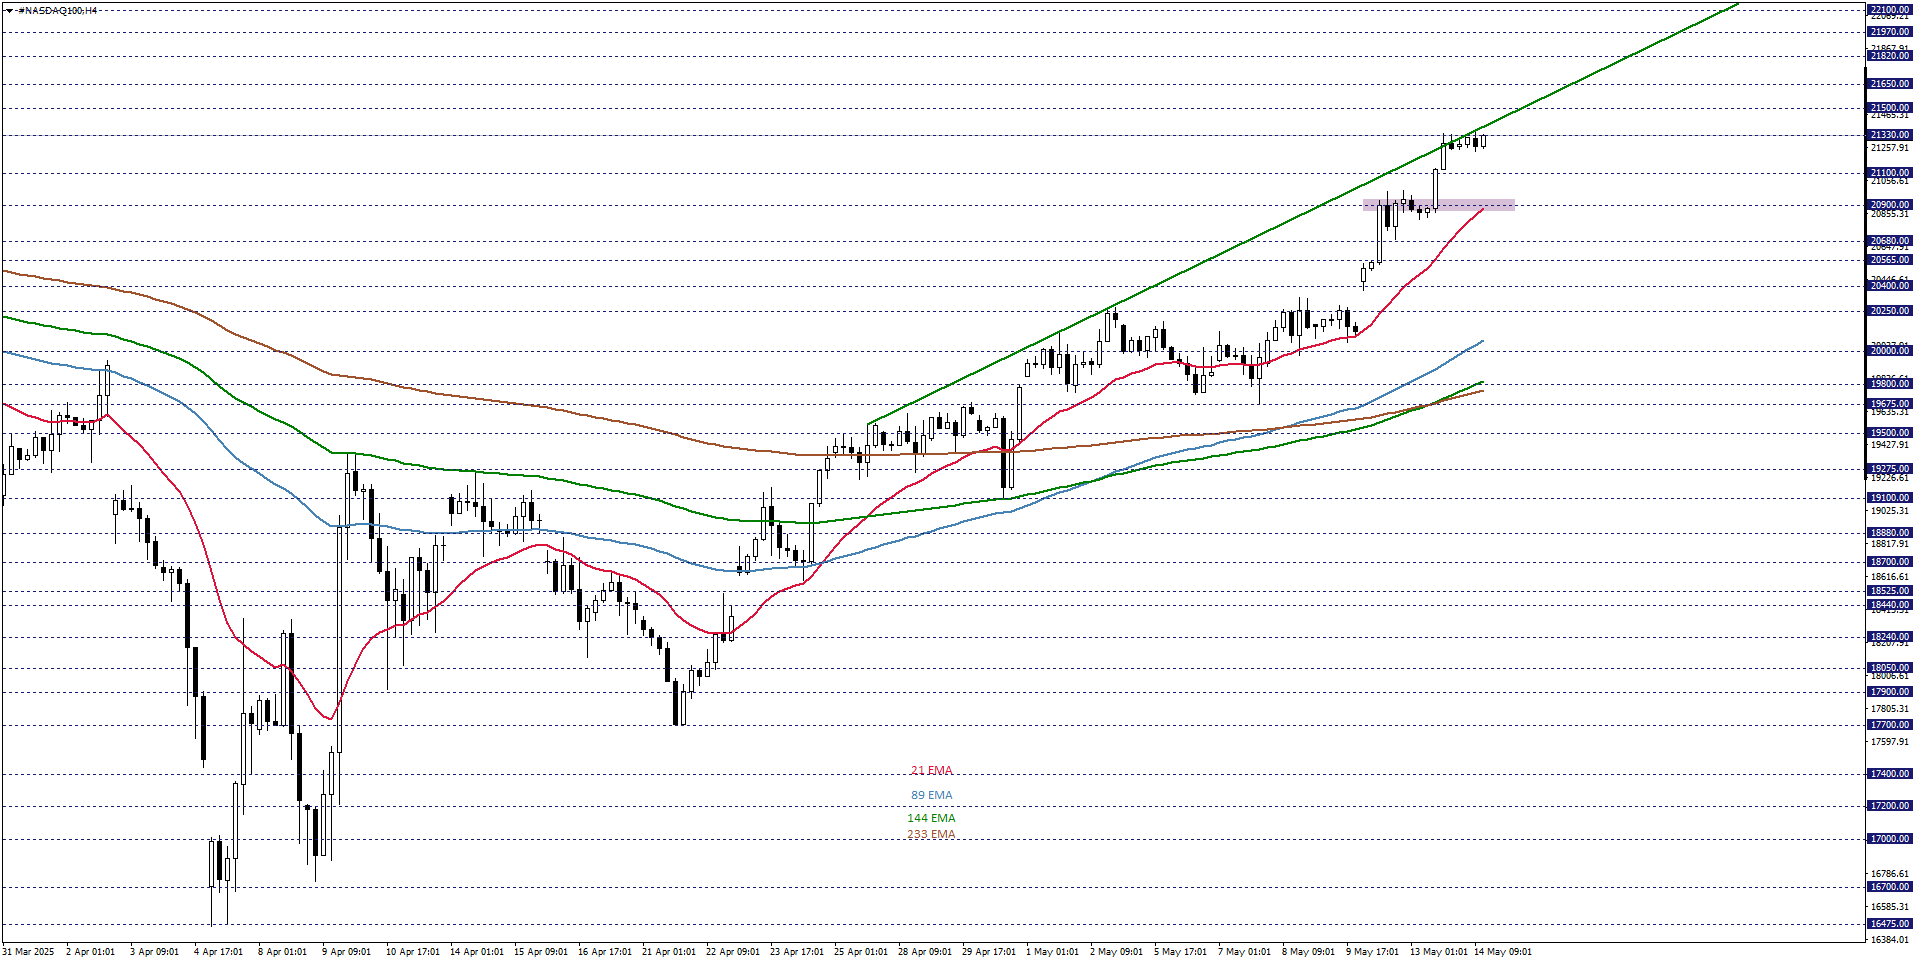This screenshot has width=1916, height=963.
Task: Click the 18700.00 price level label
Action: pos(1890,562)
